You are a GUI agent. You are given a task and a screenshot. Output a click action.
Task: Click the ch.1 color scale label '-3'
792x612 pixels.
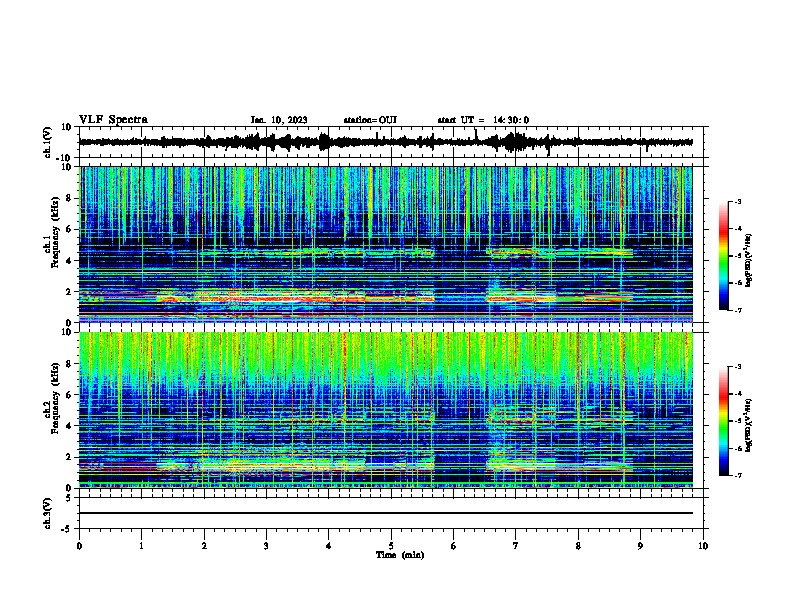point(737,201)
